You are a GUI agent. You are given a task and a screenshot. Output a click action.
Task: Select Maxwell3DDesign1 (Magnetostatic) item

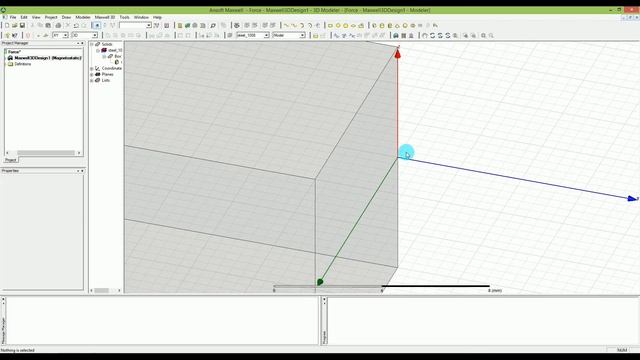tap(48, 58)
